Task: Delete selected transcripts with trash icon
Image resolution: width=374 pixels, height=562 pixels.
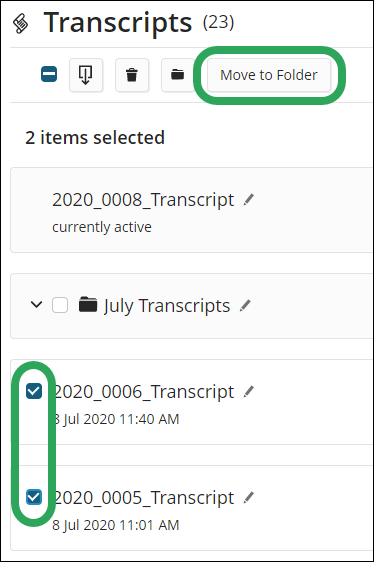Action: 132,75
